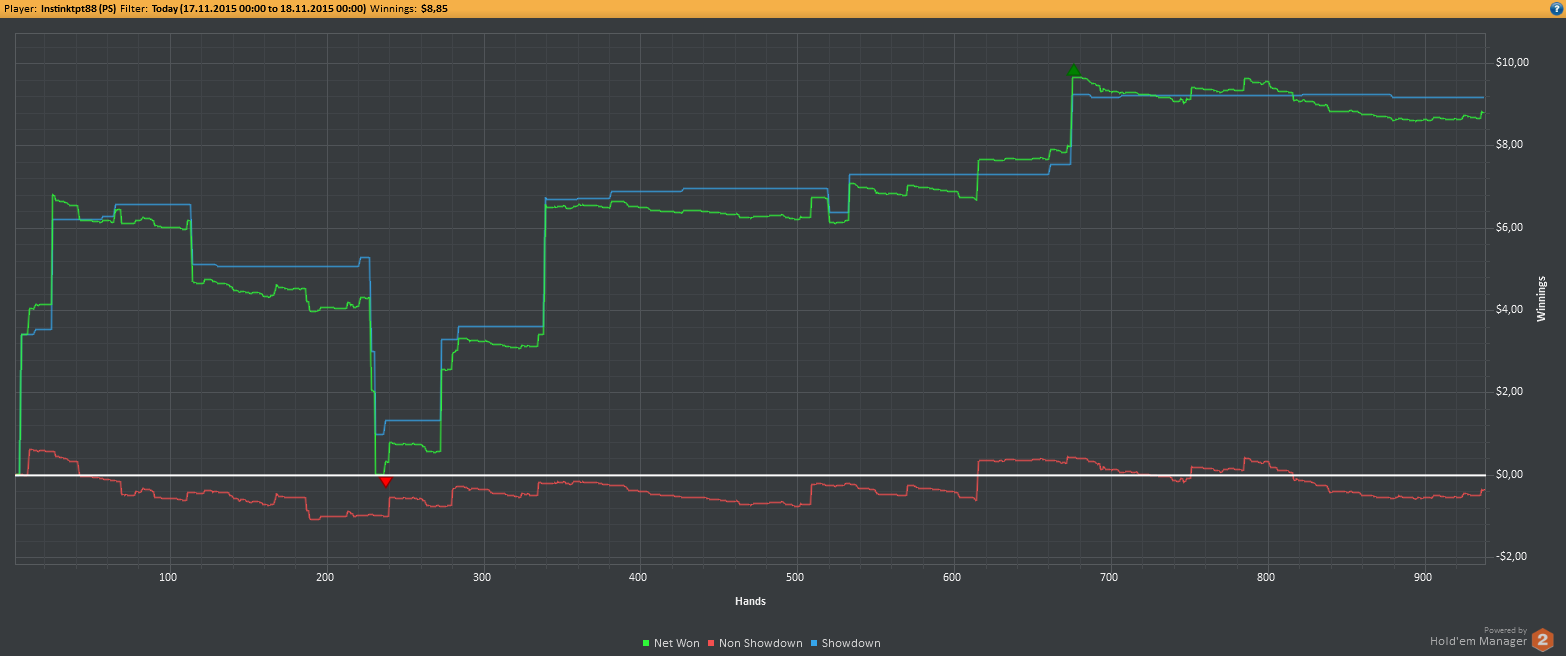The width and height of the screenshot is (1566, 656).
Task: Select the red low-point triangle marker
Action: click(x=386, y=482)
